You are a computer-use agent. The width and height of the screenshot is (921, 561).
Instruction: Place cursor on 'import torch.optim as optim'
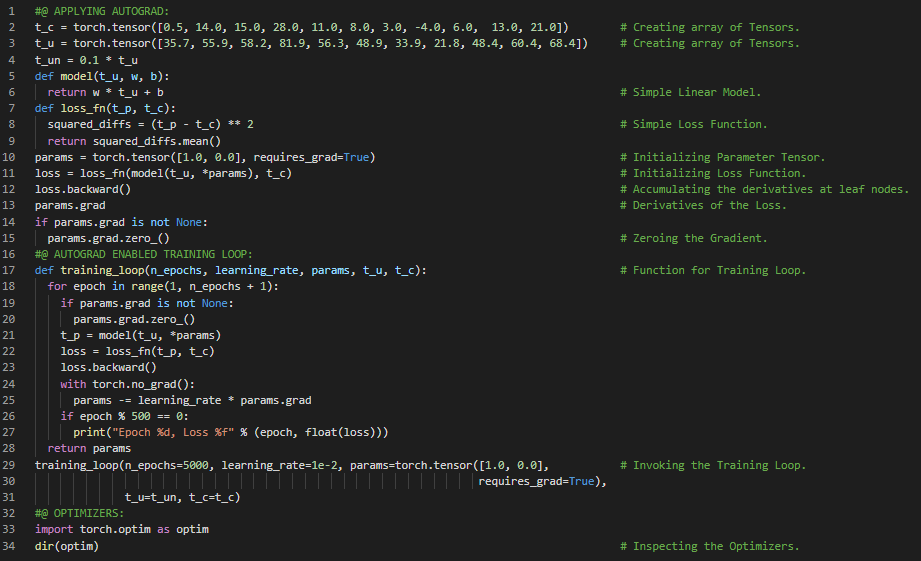click(122, 530)
